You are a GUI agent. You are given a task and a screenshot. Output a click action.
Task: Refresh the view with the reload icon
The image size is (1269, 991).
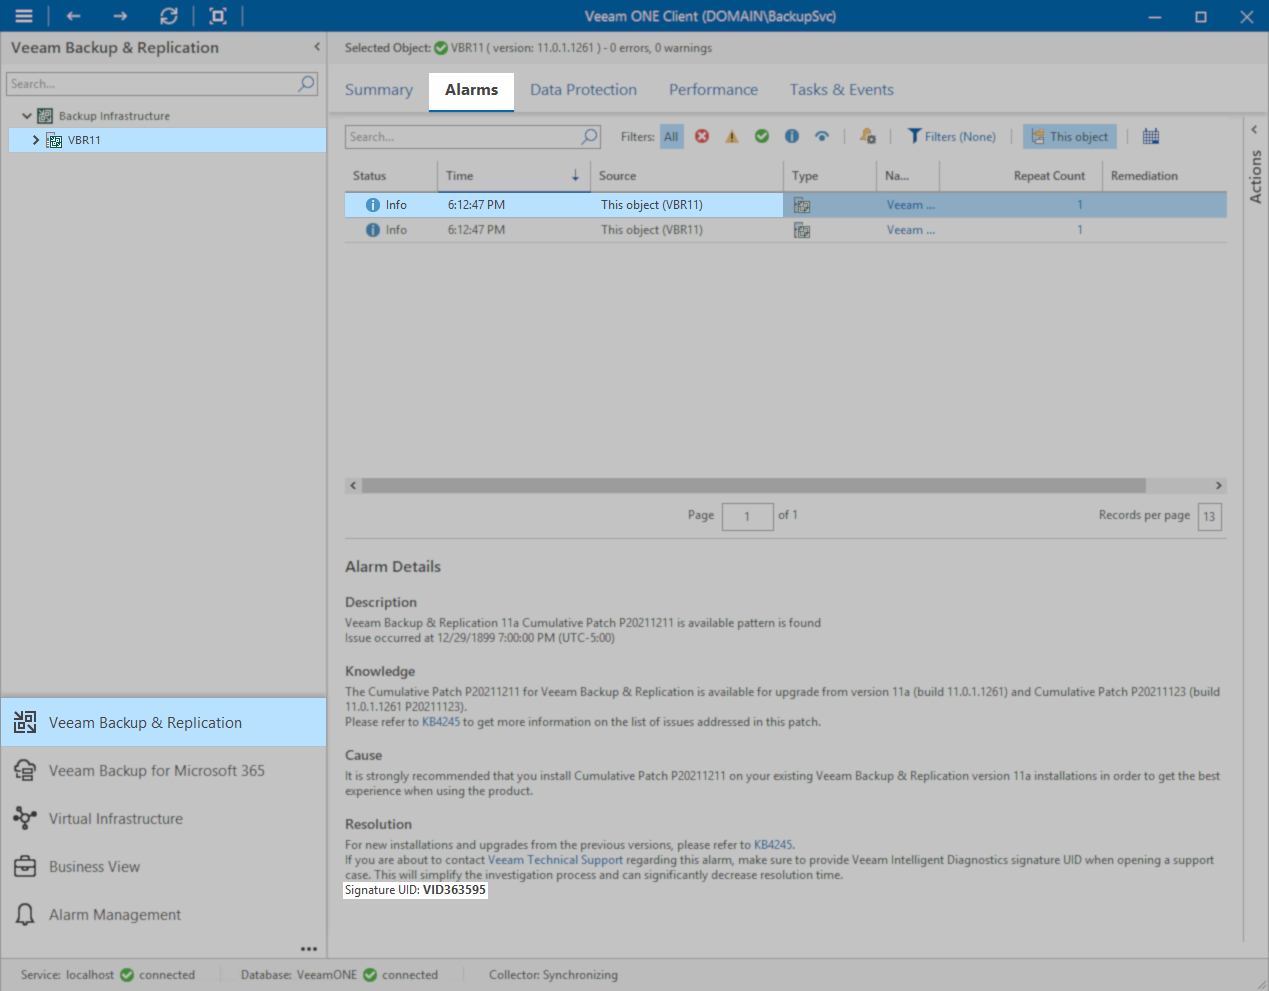tap(169, 16)
